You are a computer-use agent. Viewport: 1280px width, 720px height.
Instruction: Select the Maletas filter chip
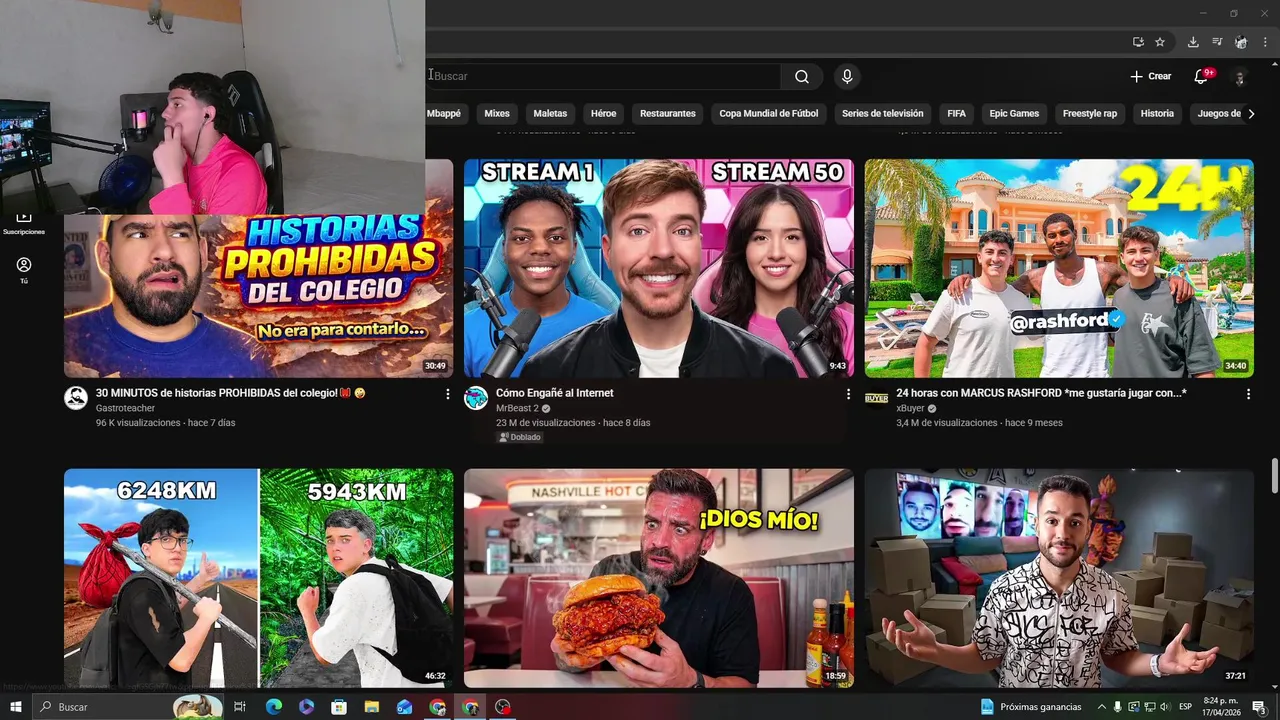(x=550, y=113)
